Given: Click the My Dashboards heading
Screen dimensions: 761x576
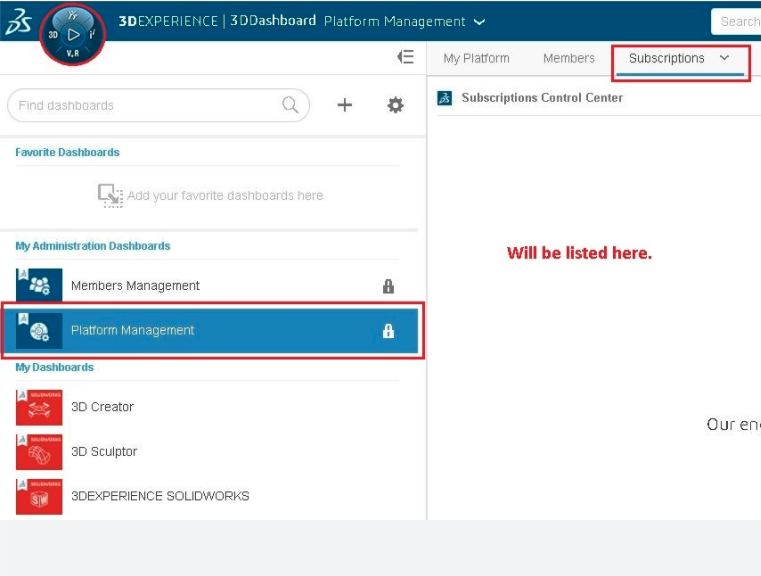Looking at the screenshot, I should pos(54,367).
